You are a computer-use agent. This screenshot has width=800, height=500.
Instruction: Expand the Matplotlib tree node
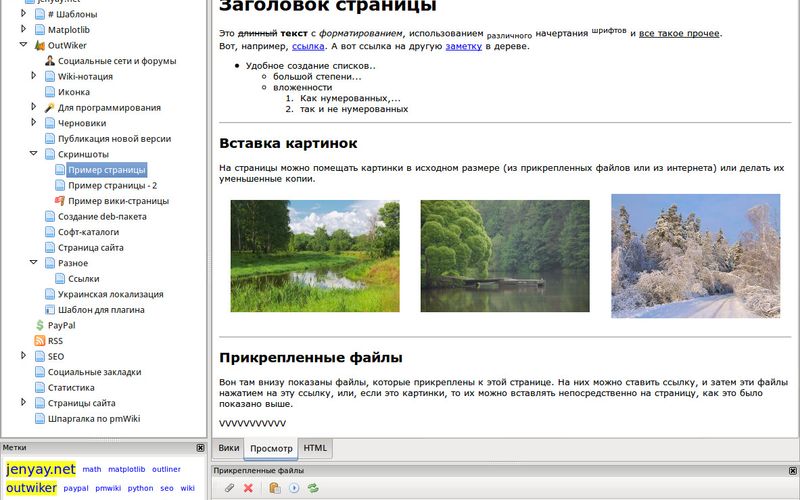[x=24, y=30]
